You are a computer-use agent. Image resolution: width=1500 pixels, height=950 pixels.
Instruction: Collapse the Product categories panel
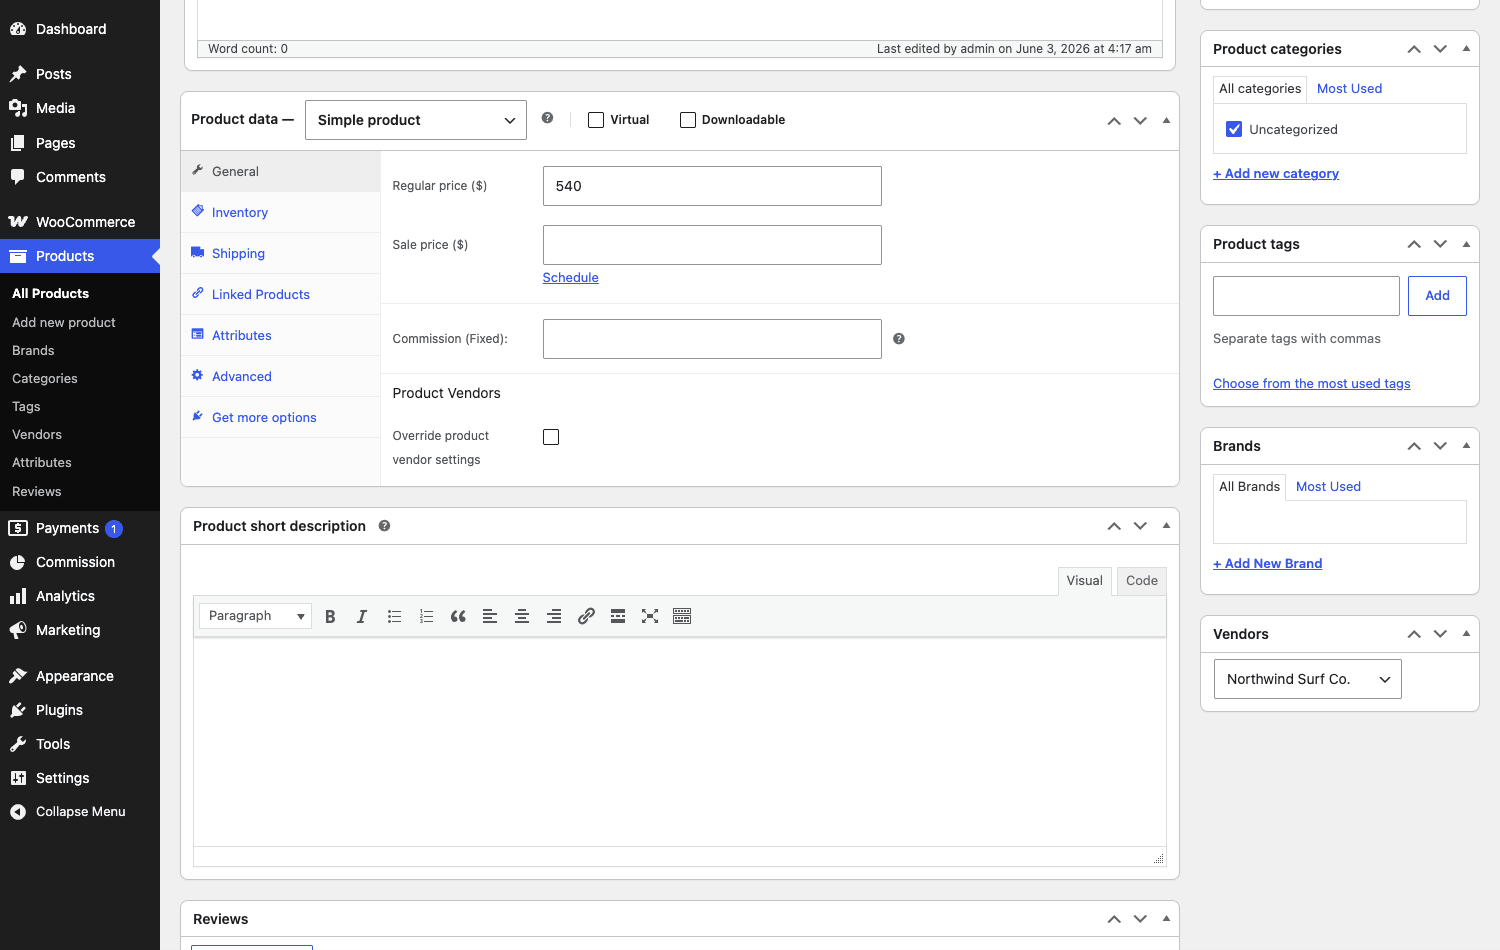(1466, 48)
